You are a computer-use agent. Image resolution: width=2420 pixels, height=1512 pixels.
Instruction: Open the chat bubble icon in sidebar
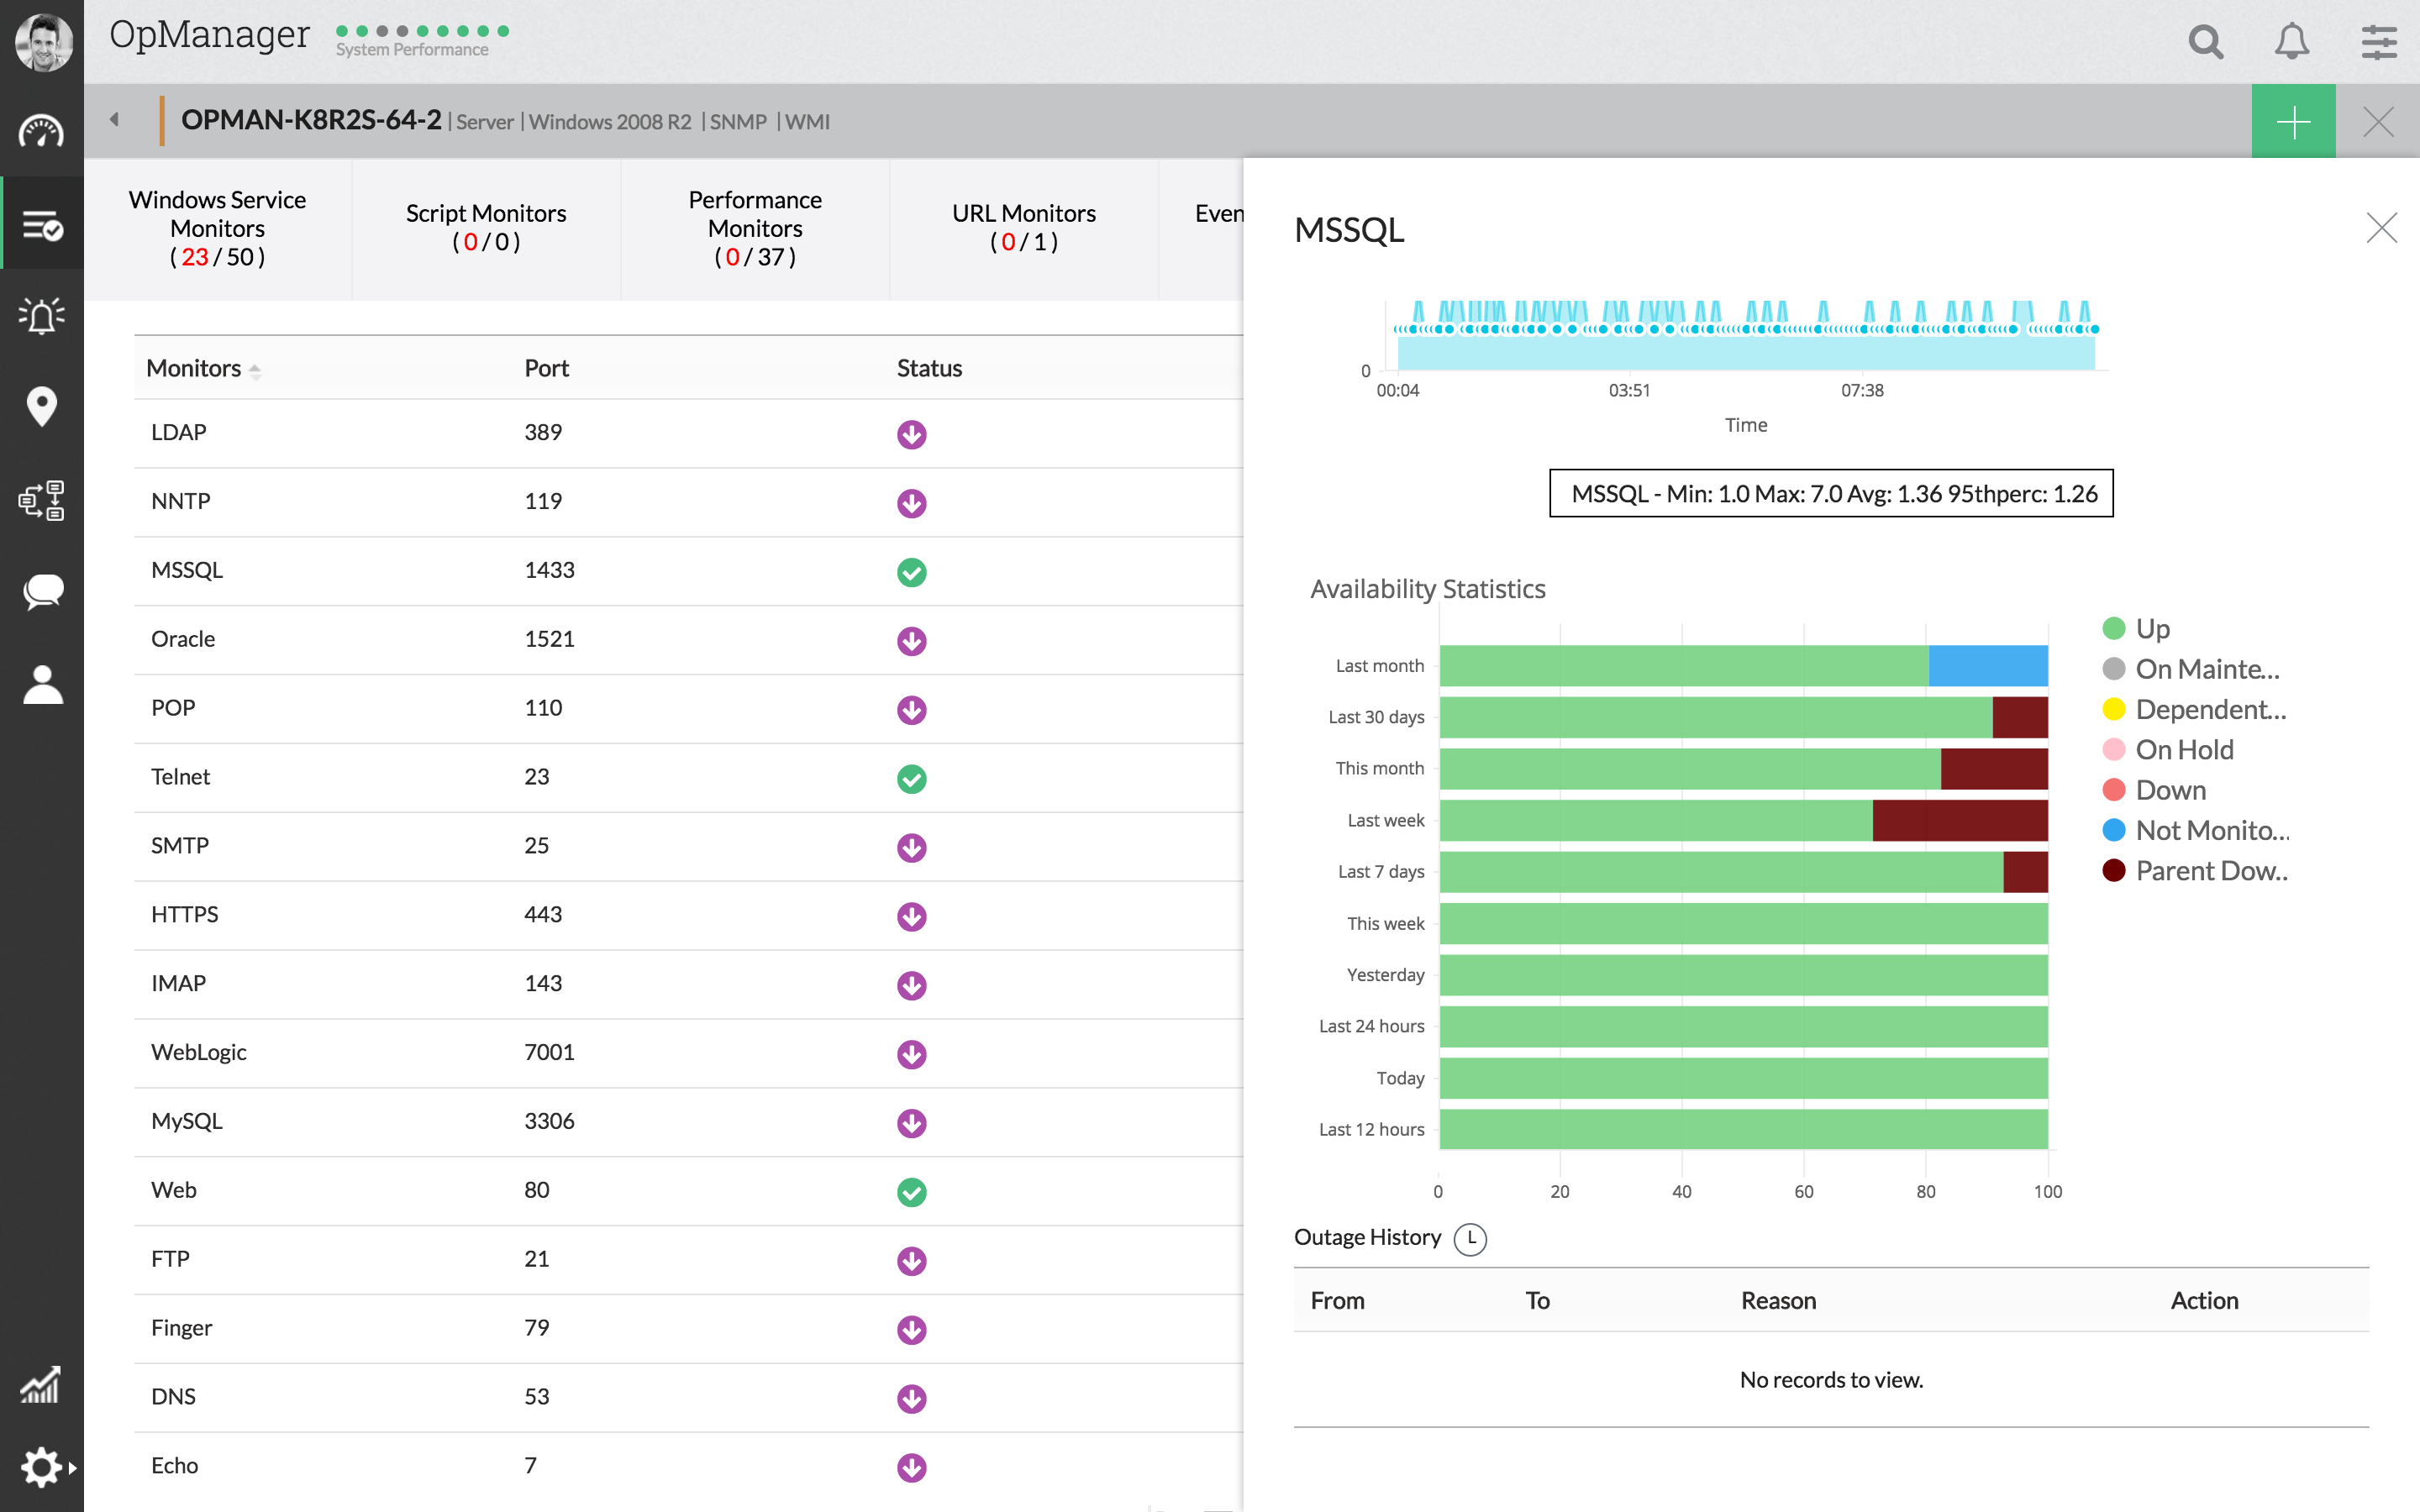tap(41, 591)
